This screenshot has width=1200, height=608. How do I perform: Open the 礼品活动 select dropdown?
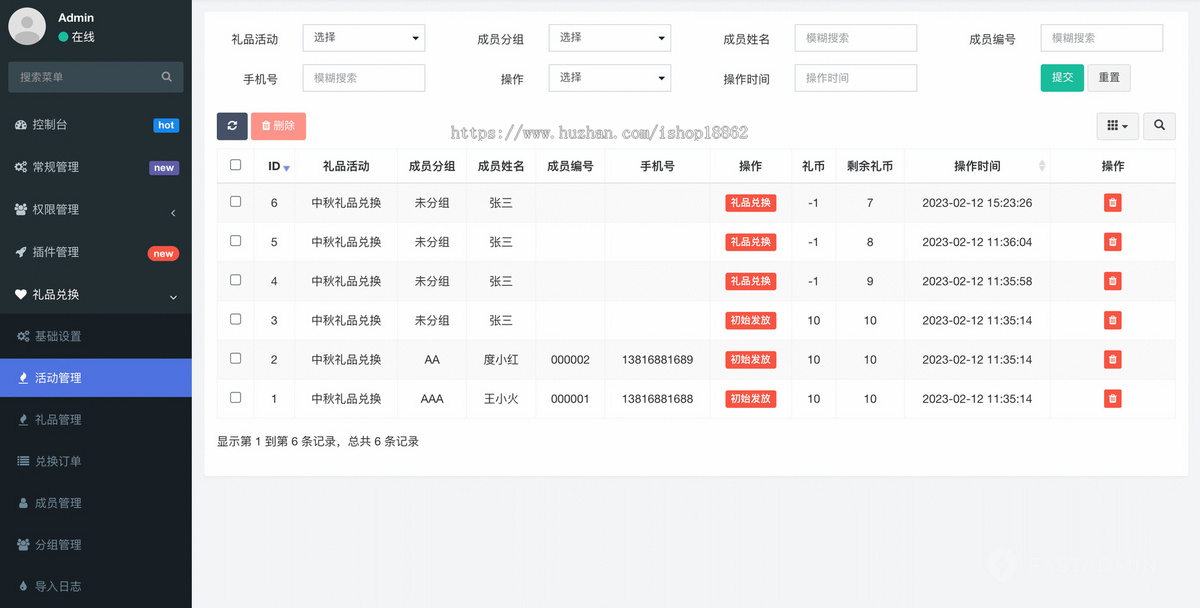(x=363, y=37)
